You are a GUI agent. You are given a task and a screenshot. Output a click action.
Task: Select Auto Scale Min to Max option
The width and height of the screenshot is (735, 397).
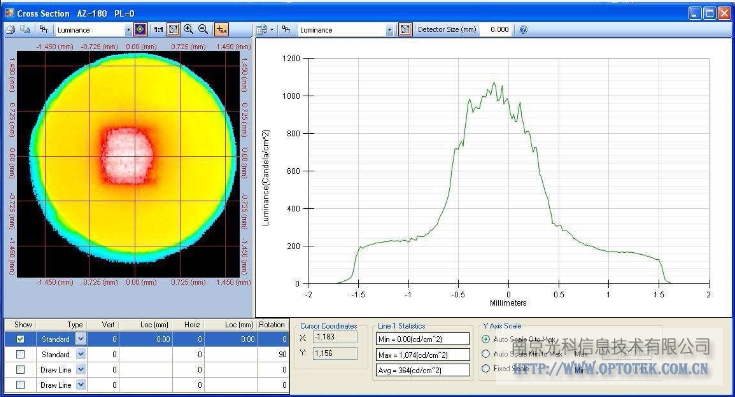tap(486, 354)
